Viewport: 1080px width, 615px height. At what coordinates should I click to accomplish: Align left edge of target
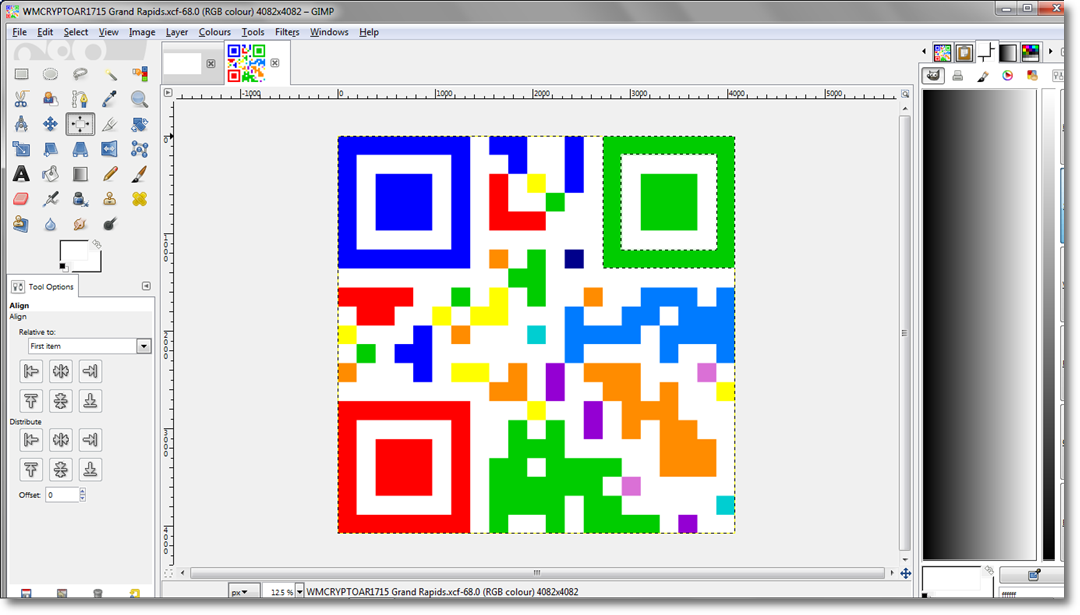pyautogui.click(x=31, y=371)
